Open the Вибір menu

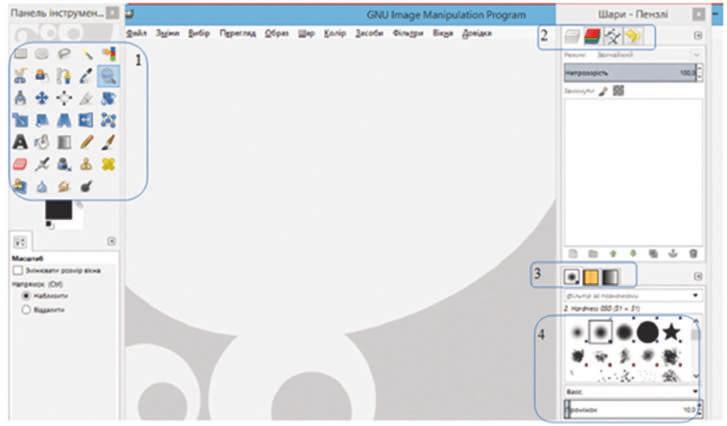click(x=199, y=33)
